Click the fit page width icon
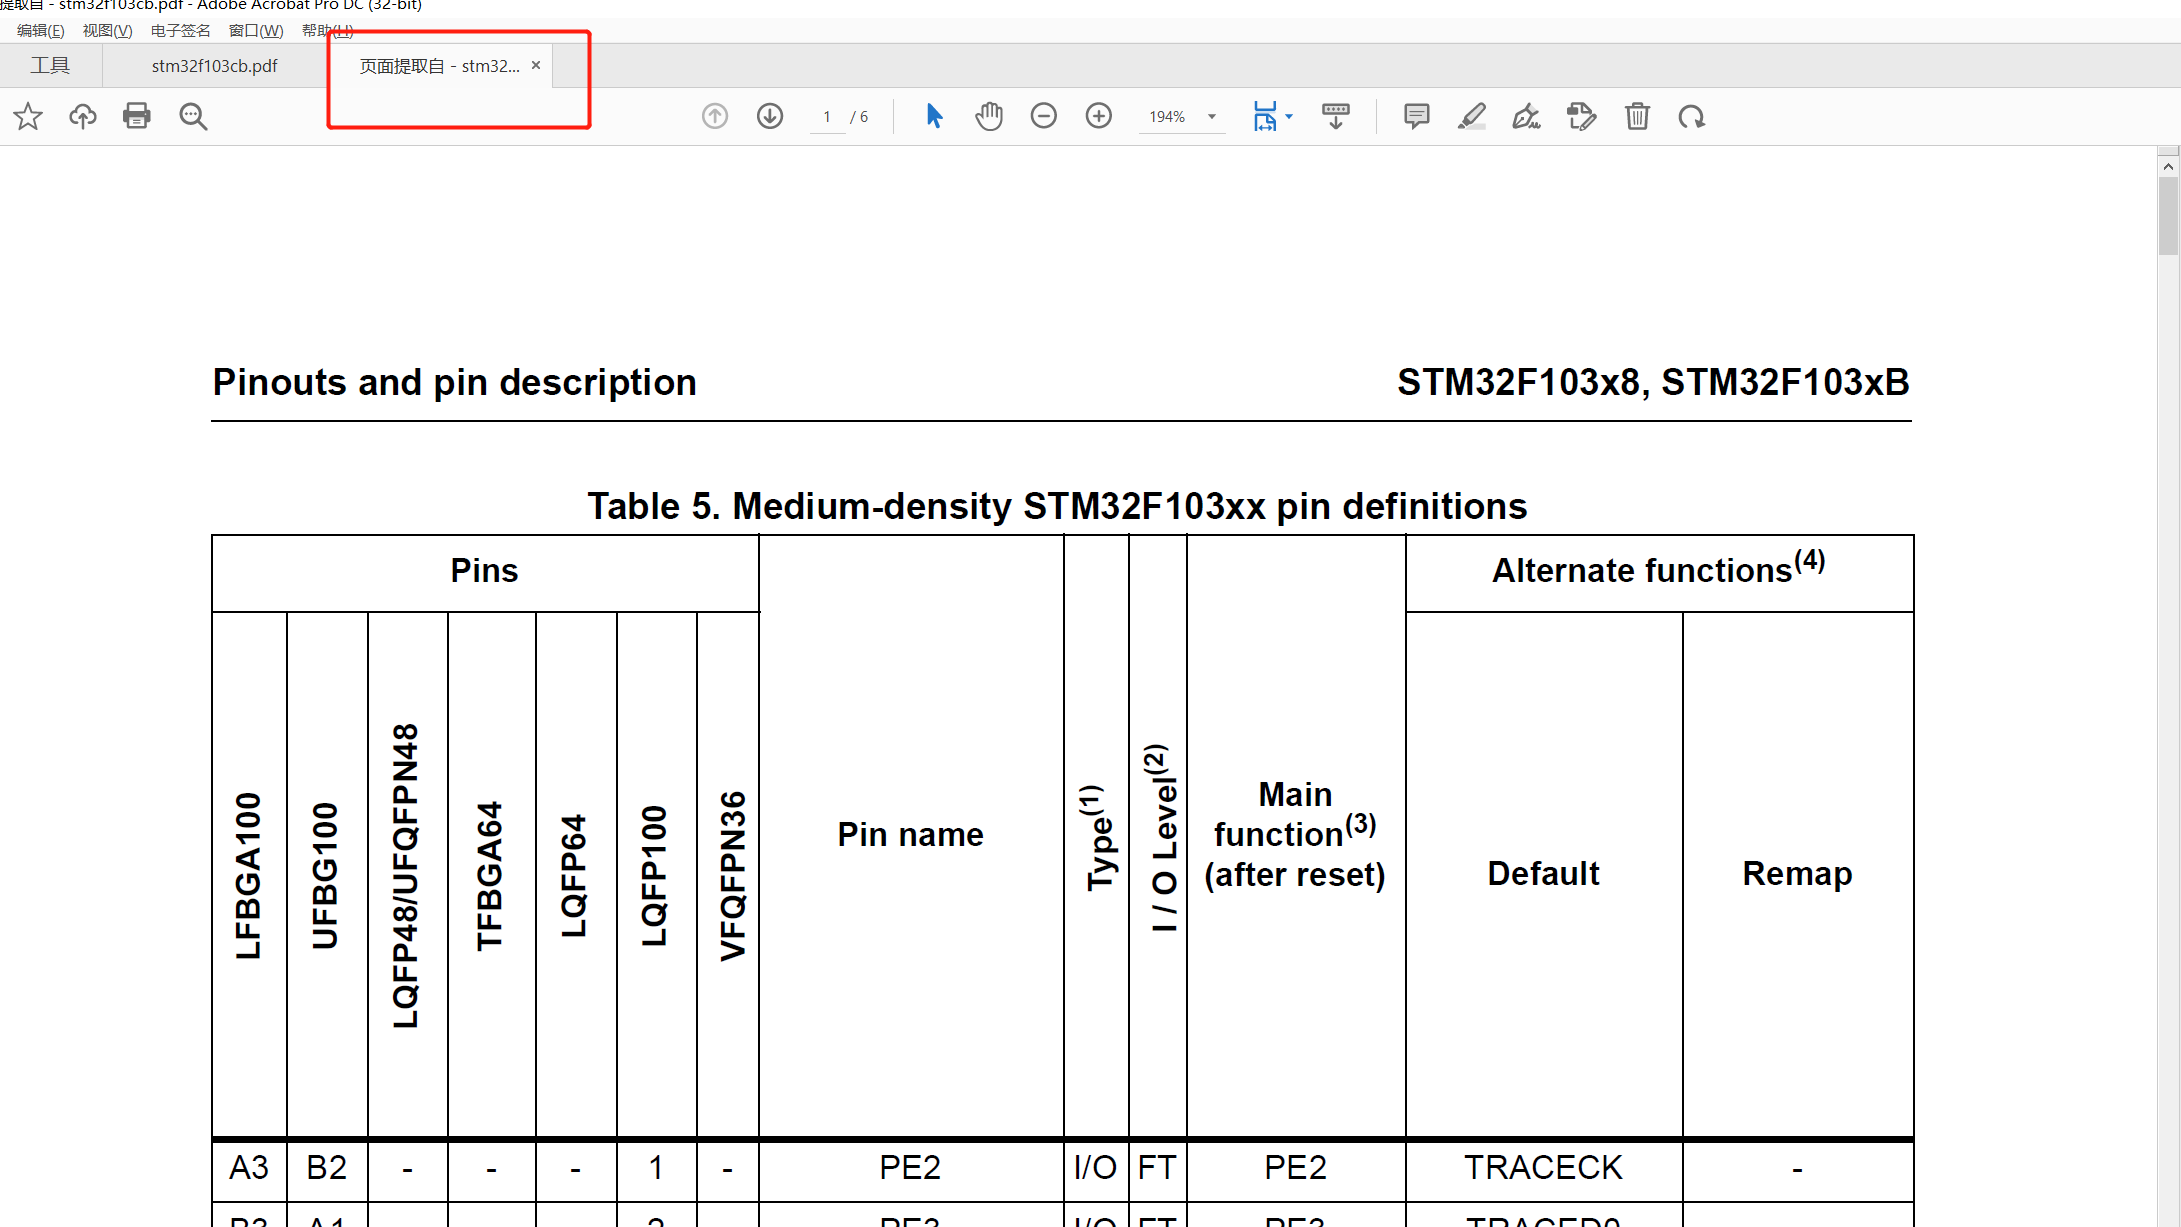Screen dimensions: 2181x1227 (1265, 117)
